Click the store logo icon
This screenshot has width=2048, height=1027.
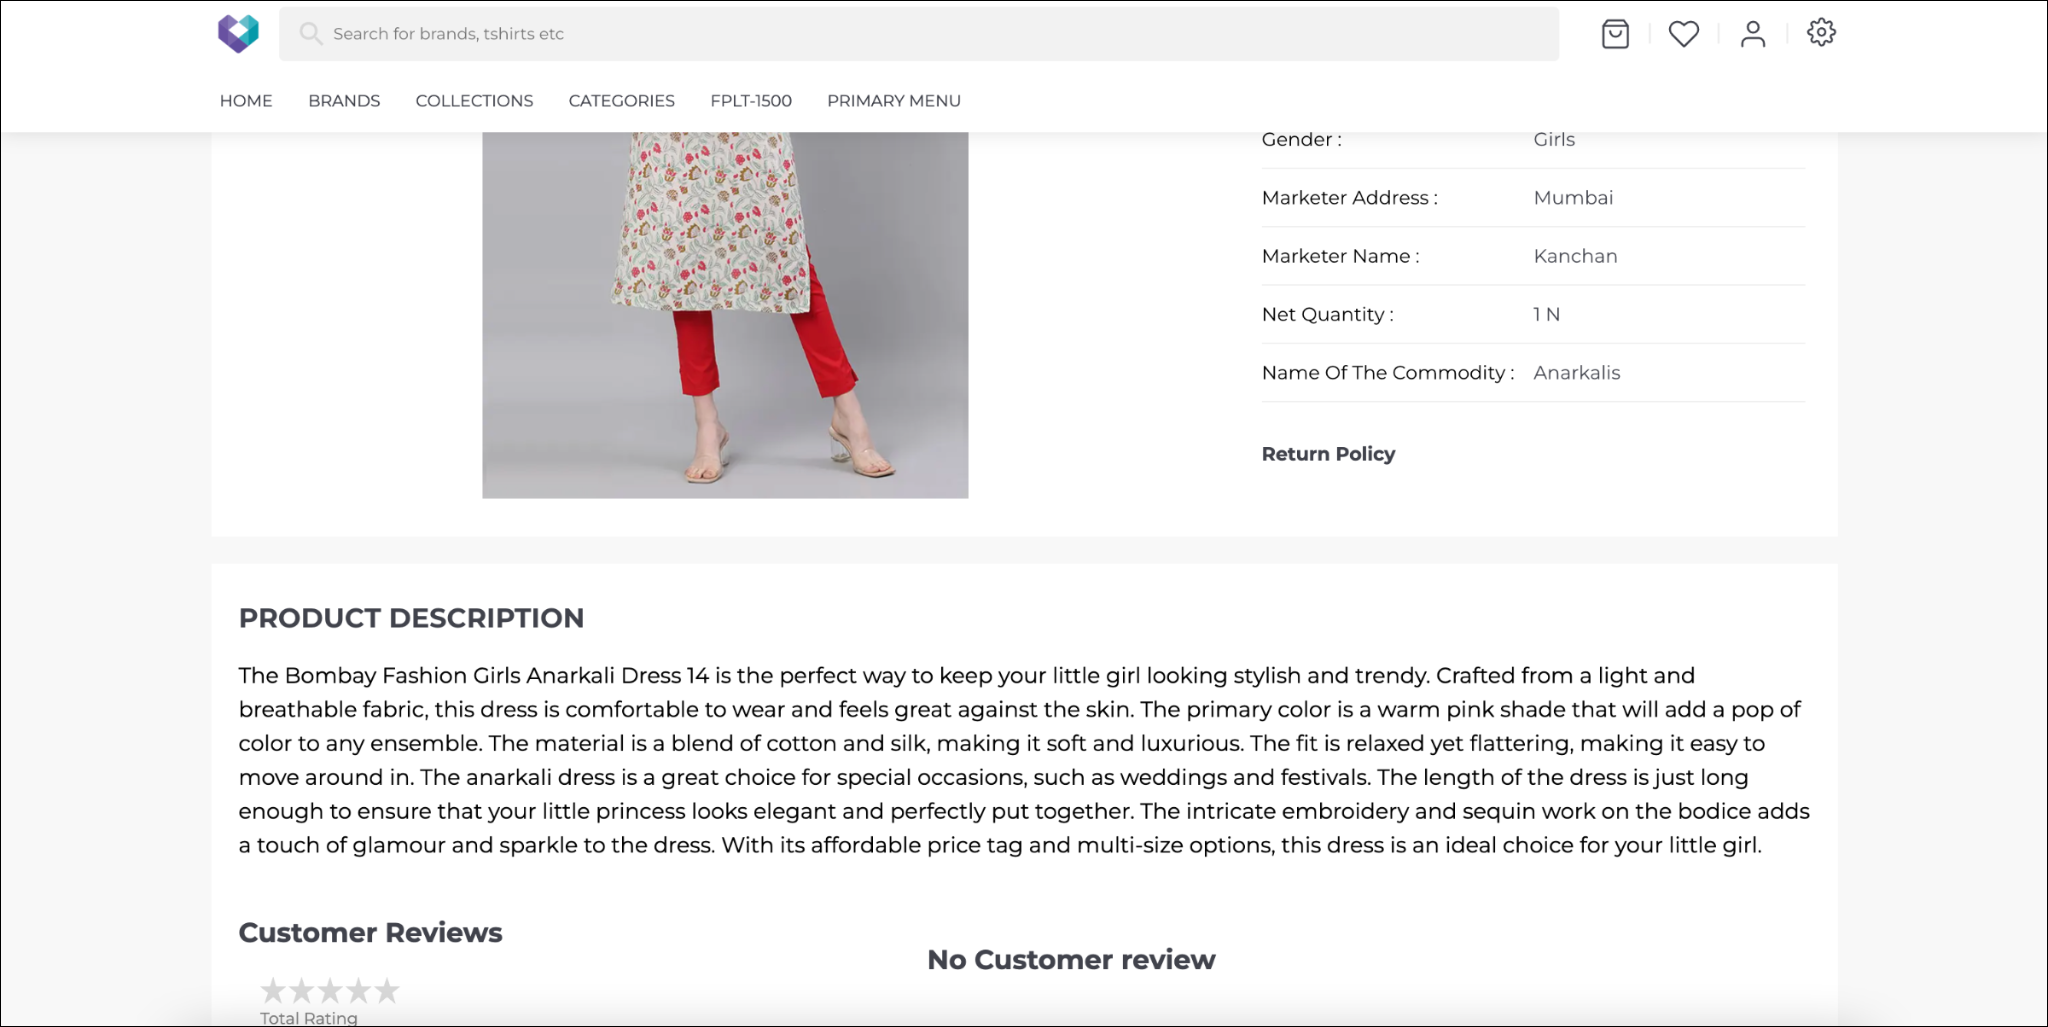click(238, 33)
